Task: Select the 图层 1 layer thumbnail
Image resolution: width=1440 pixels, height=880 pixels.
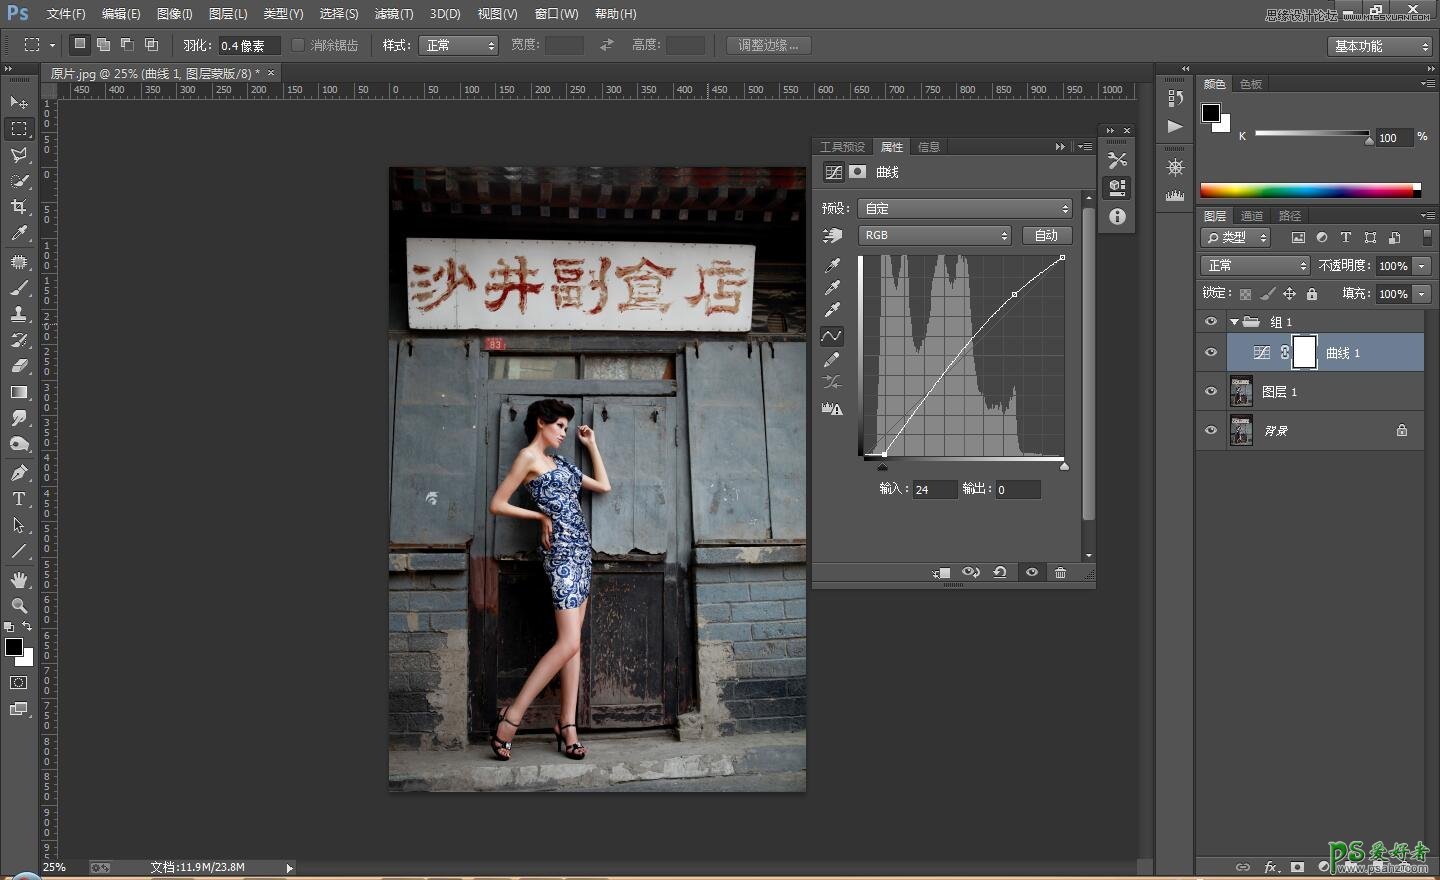Action: click(x=1241, y=392)
